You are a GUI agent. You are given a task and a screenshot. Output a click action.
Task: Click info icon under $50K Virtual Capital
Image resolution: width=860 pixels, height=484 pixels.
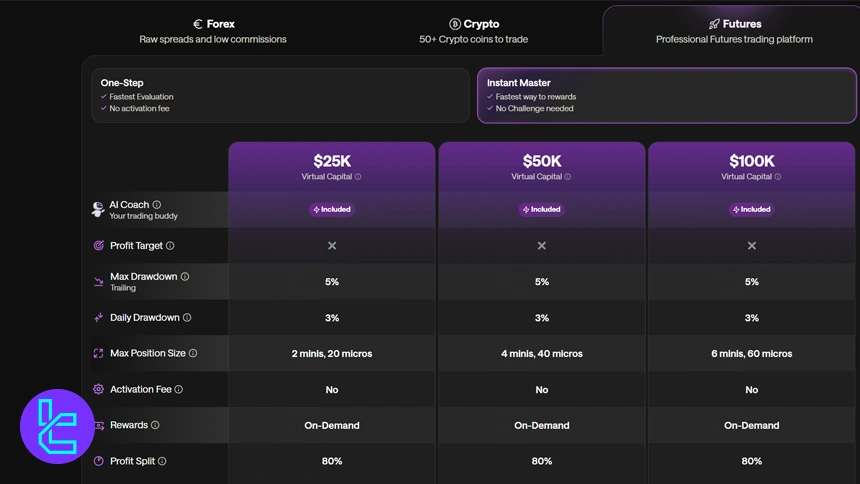(x=568, y=177)
